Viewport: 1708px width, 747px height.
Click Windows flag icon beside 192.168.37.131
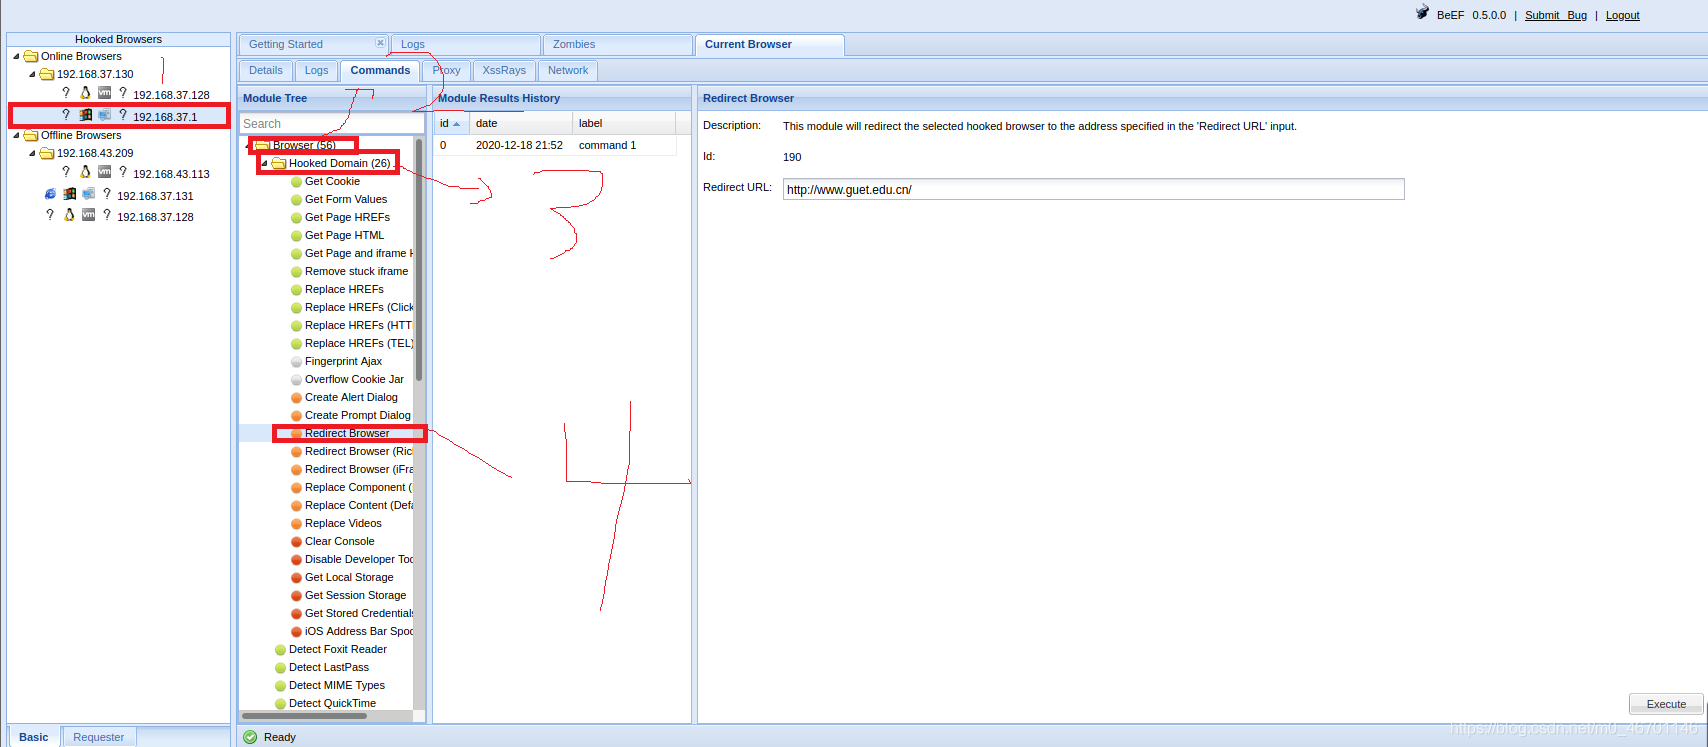tap(69, 194)
